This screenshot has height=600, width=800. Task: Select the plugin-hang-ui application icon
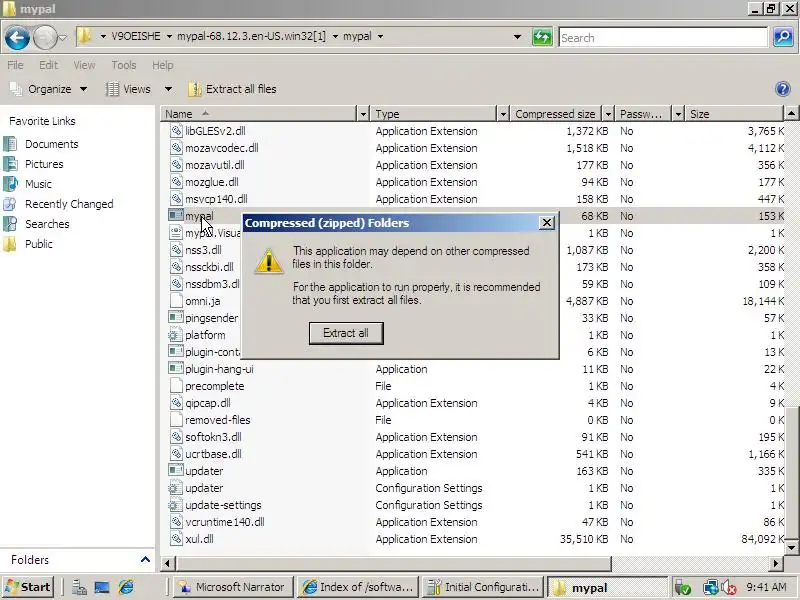click(x=176, y=368)
